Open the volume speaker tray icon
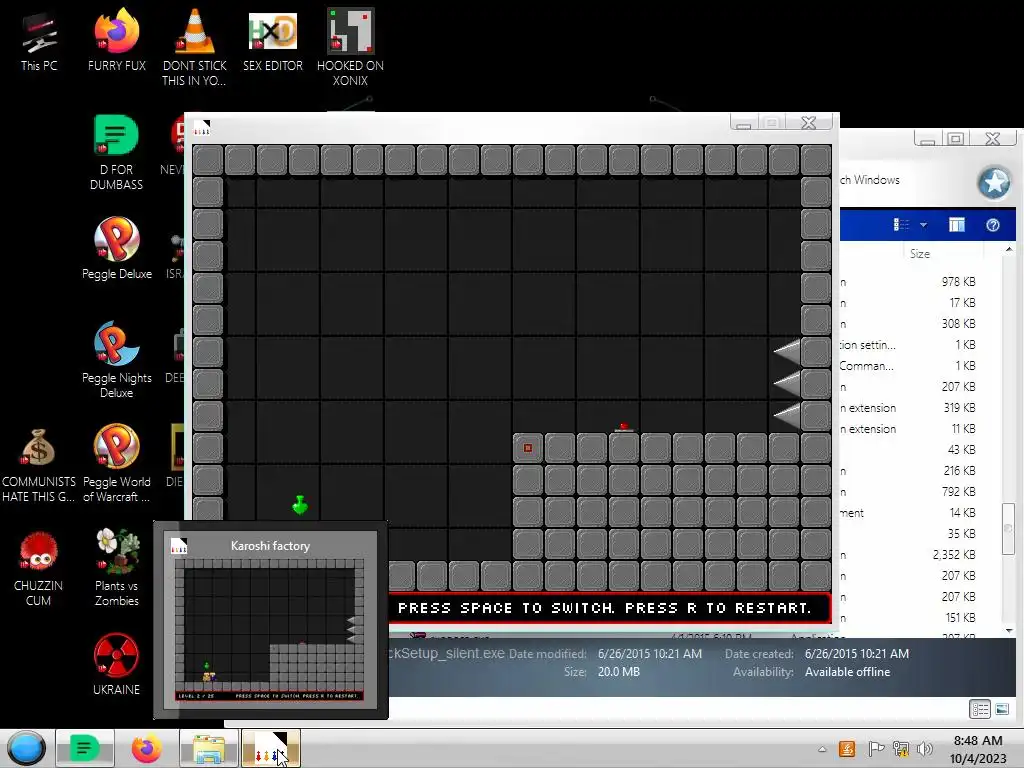1024x768 pixels. tap(925, 749)
